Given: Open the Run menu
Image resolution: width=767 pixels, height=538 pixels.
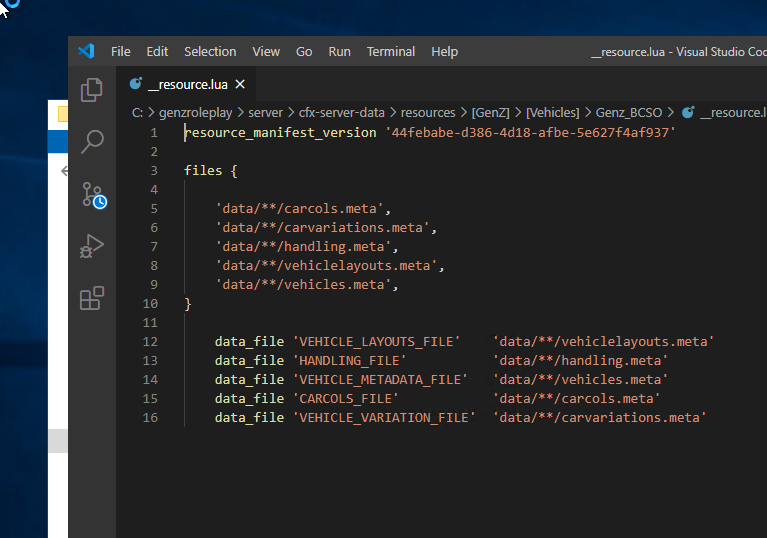Looking at the screenshot, I should click(x=340, y=51).
